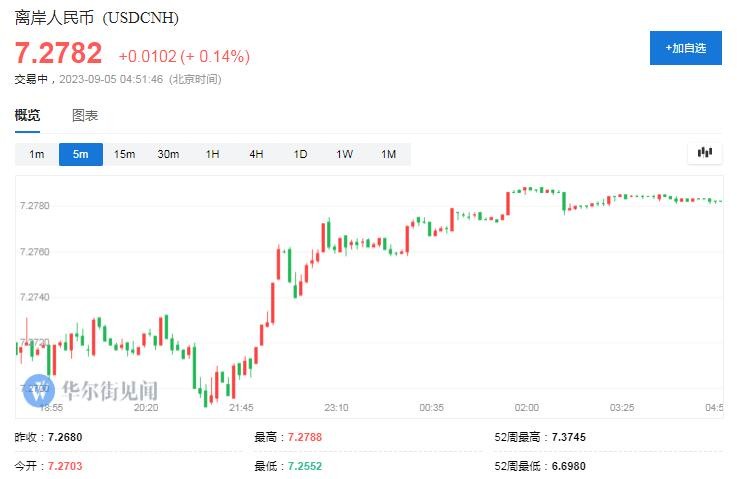Switch chart to 15m interval
Screen dimensions: 737x479
coord(124,154)
